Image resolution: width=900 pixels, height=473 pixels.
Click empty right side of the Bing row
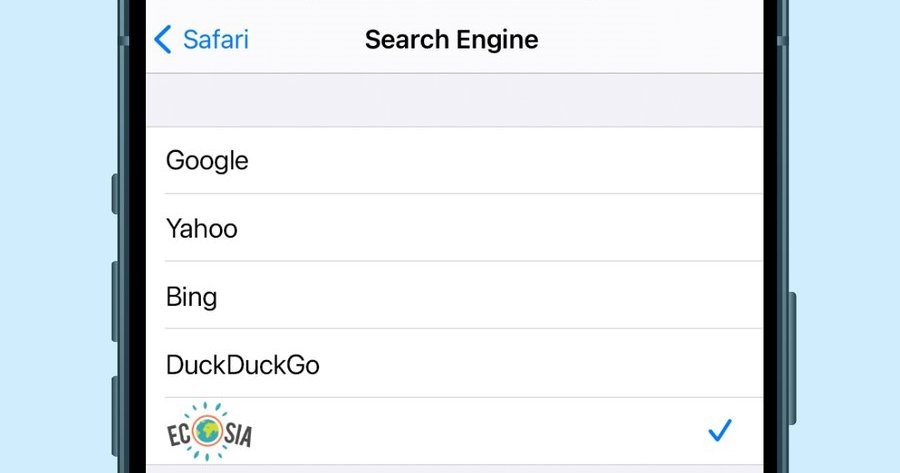coord(600,297)
